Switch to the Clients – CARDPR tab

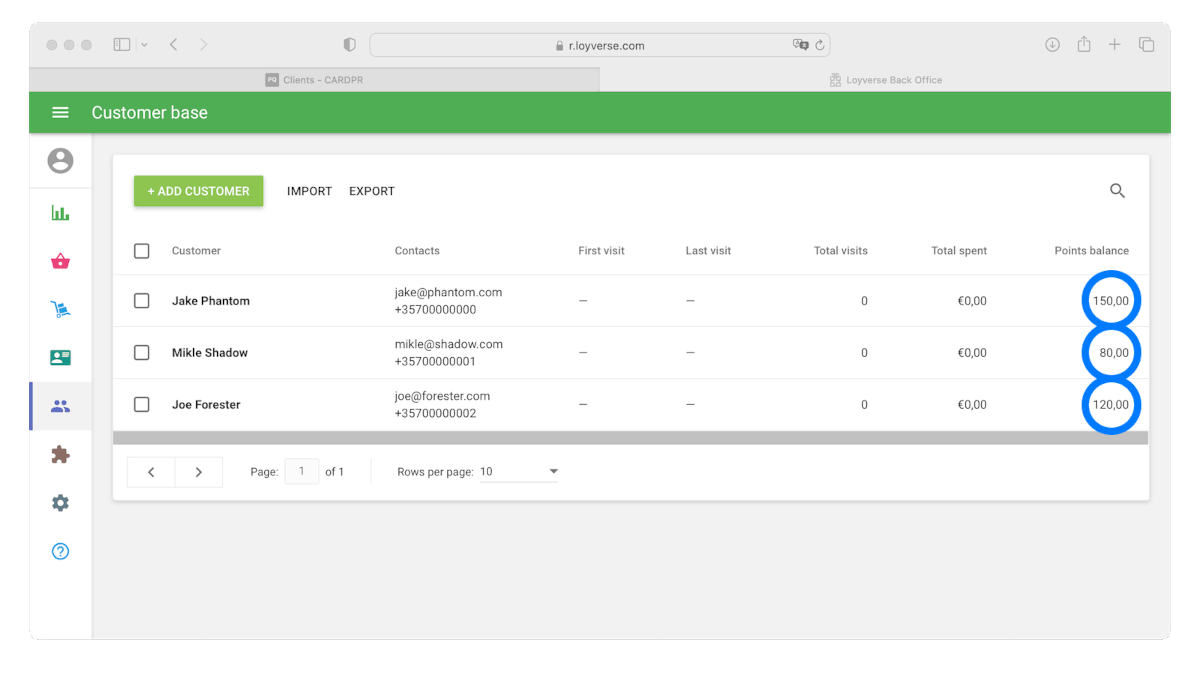314,80
